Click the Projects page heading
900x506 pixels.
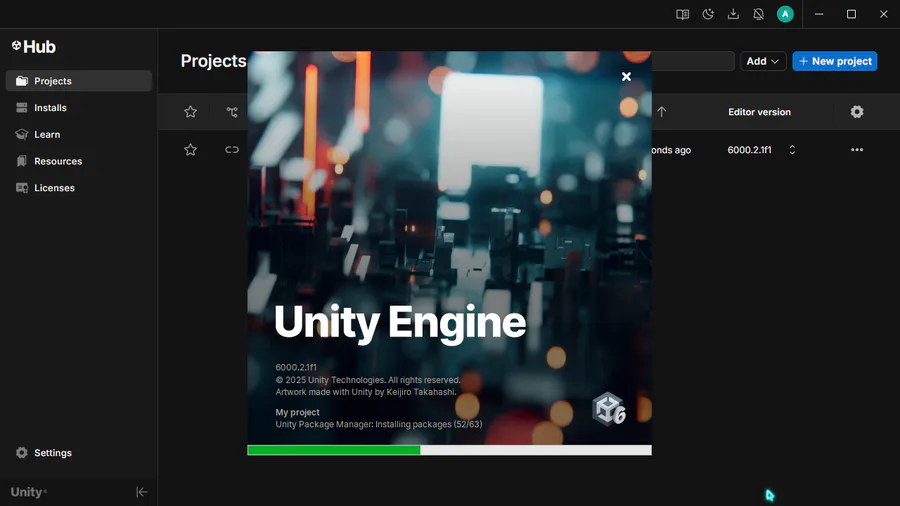213,61
